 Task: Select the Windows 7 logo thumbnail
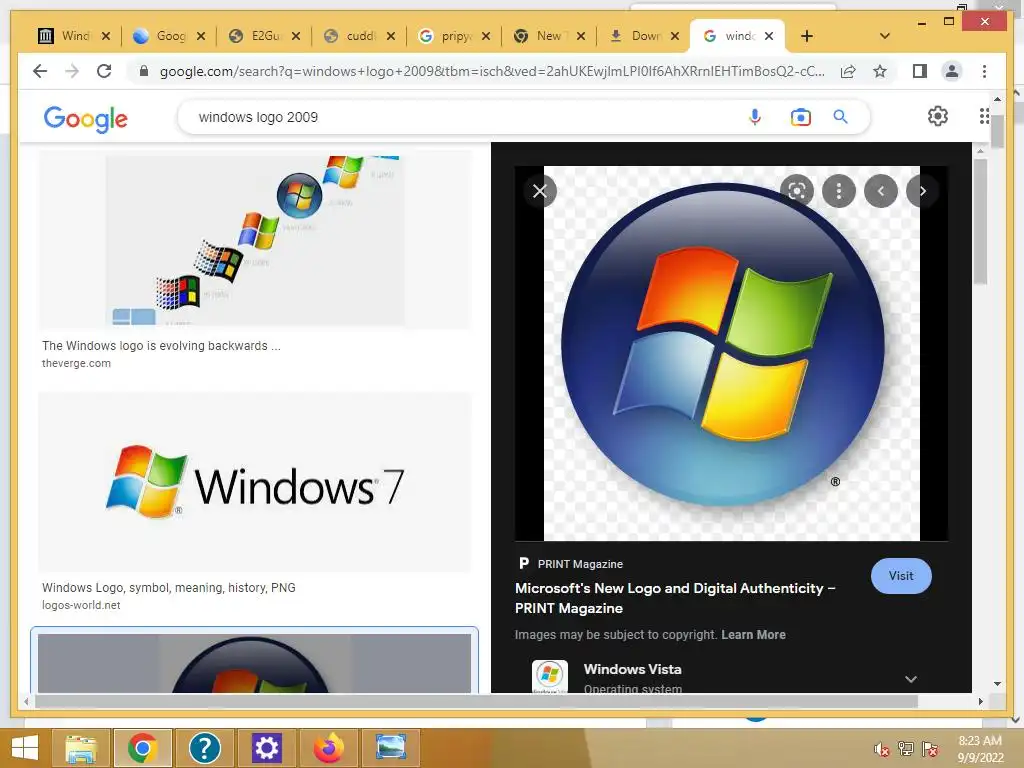coord(255,482)
